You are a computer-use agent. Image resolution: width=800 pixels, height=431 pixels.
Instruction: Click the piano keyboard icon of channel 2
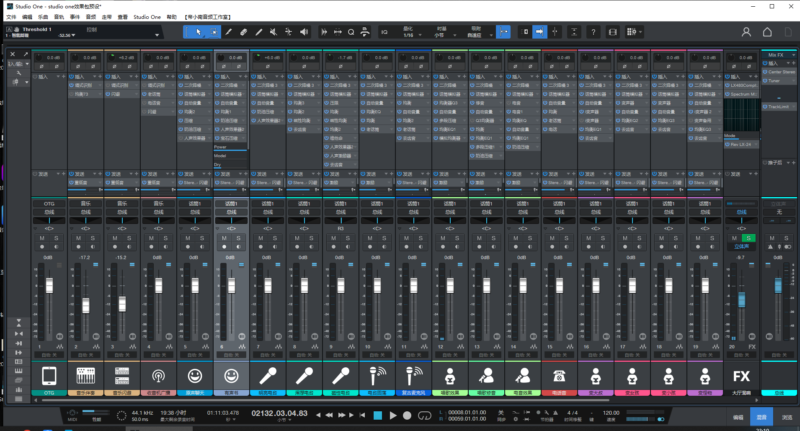coord(85,376)
